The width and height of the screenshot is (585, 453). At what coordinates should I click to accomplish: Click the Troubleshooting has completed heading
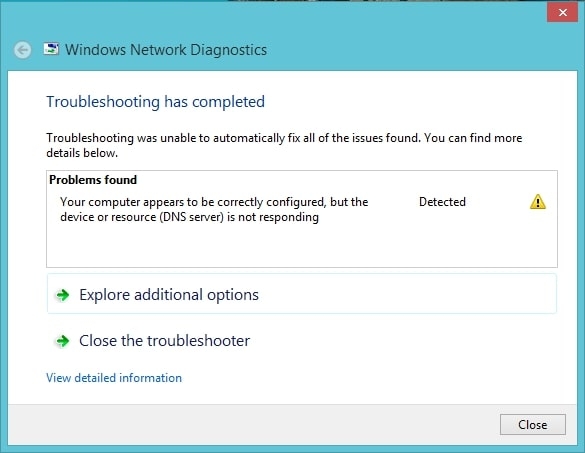pos(156,102)
